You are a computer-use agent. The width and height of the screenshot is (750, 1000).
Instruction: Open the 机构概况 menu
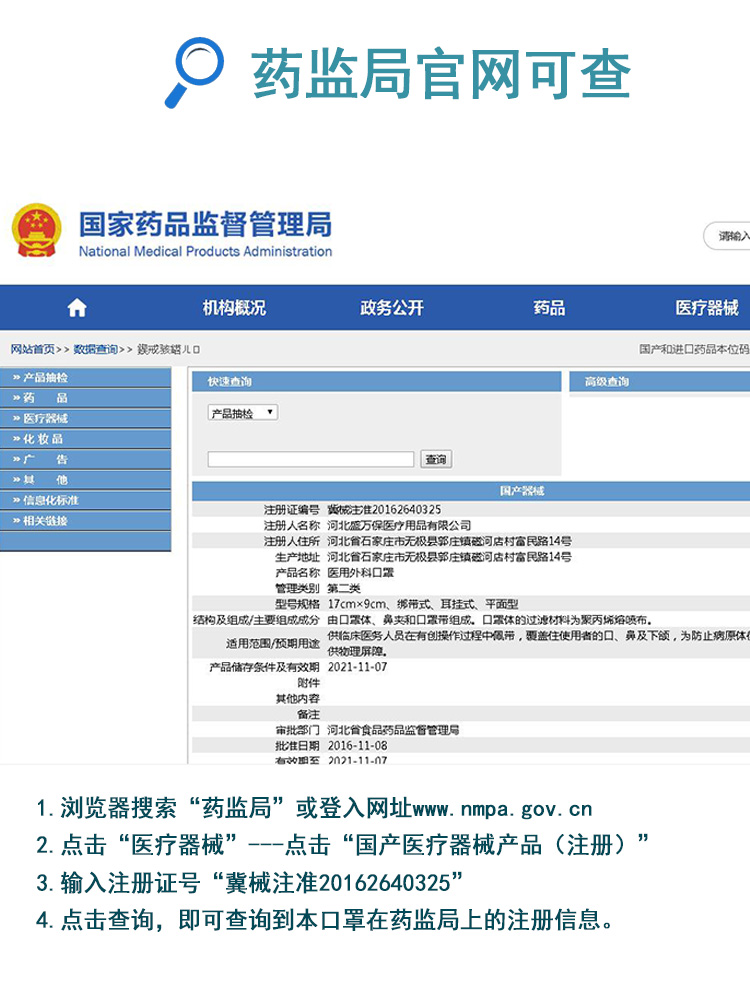[234, 308]
